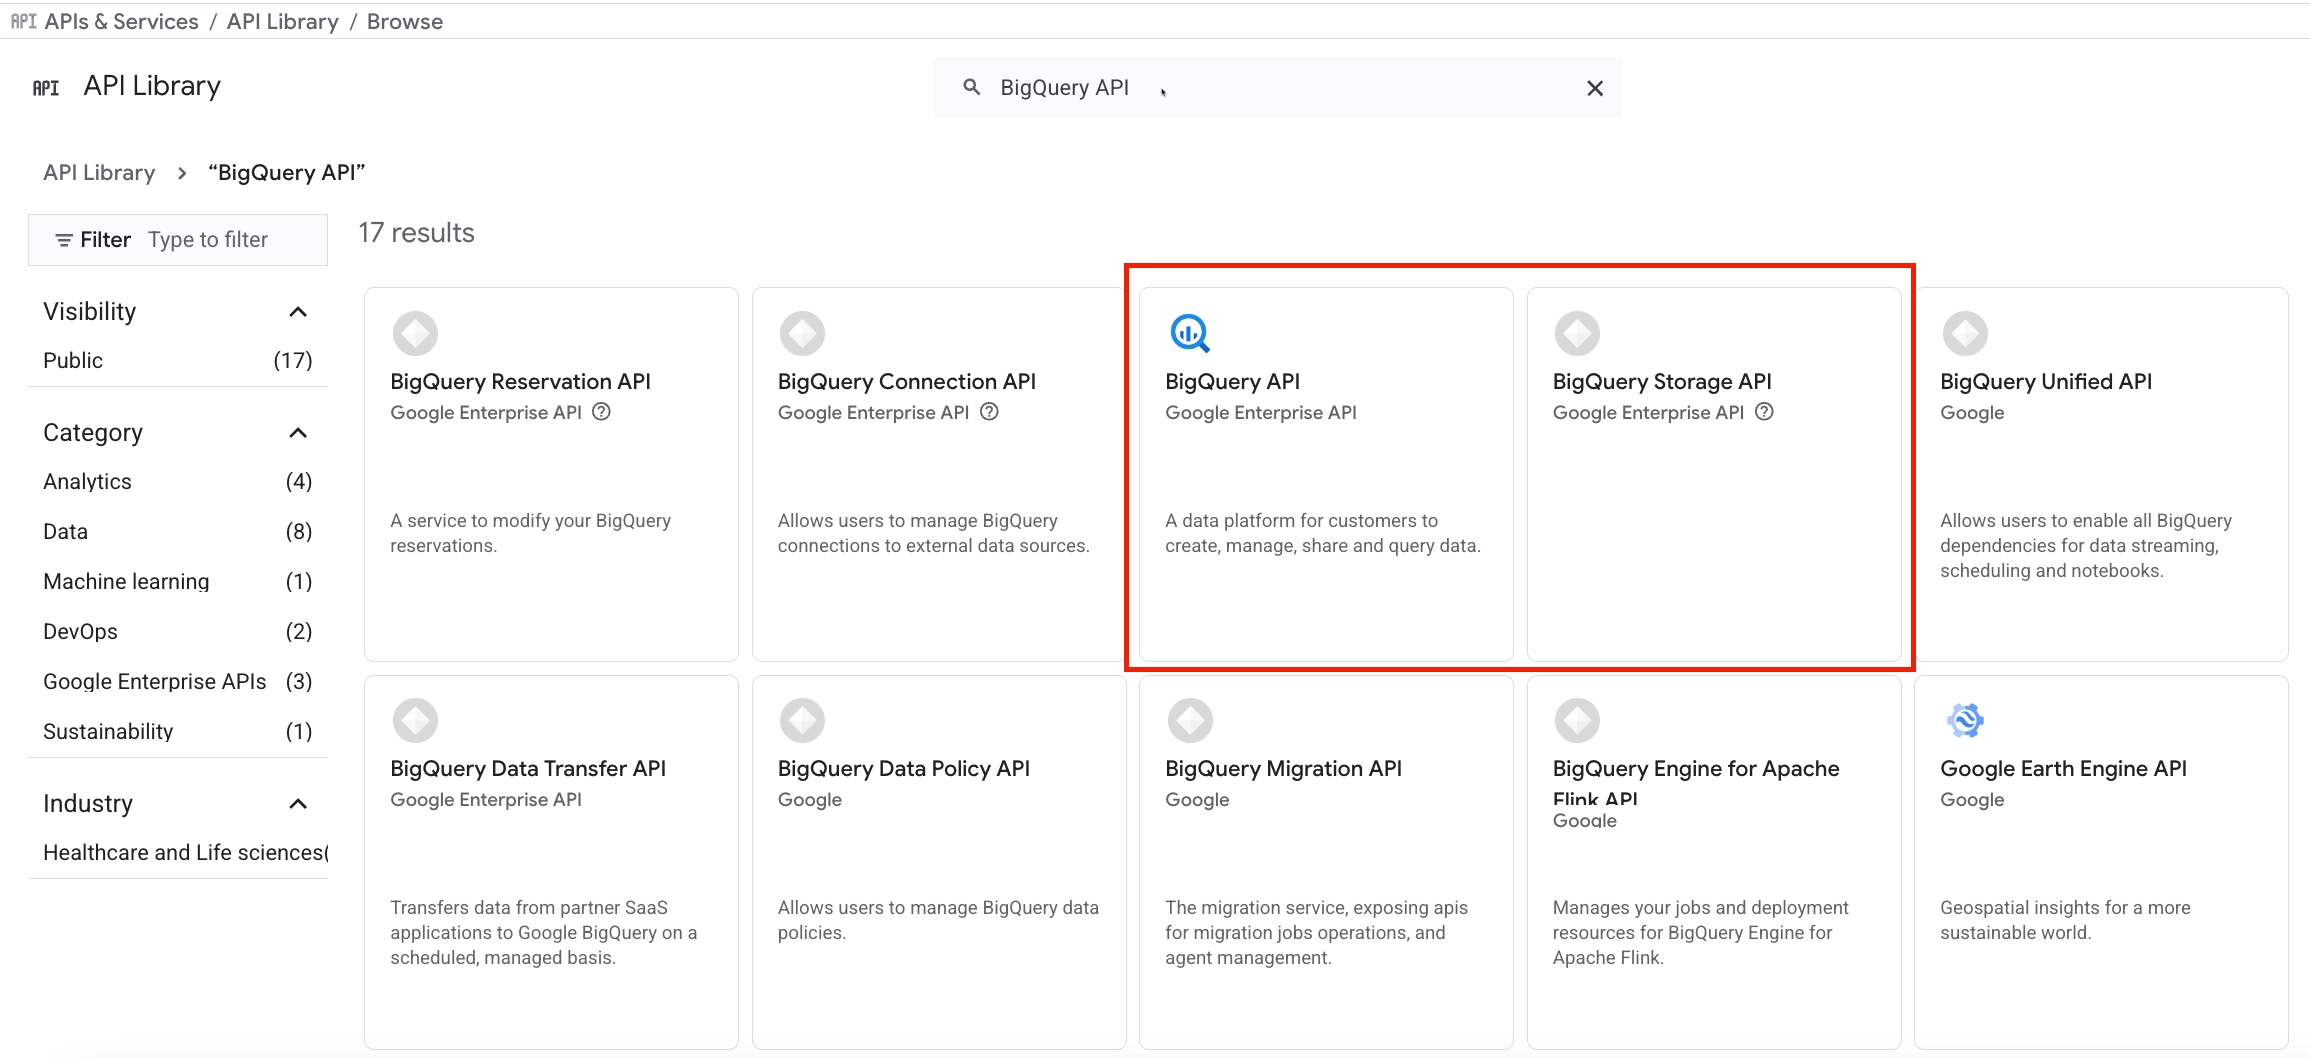Filter by Machine learning category
Viewport: 2310px width, 1058px height.
click(x=178, y=581)
